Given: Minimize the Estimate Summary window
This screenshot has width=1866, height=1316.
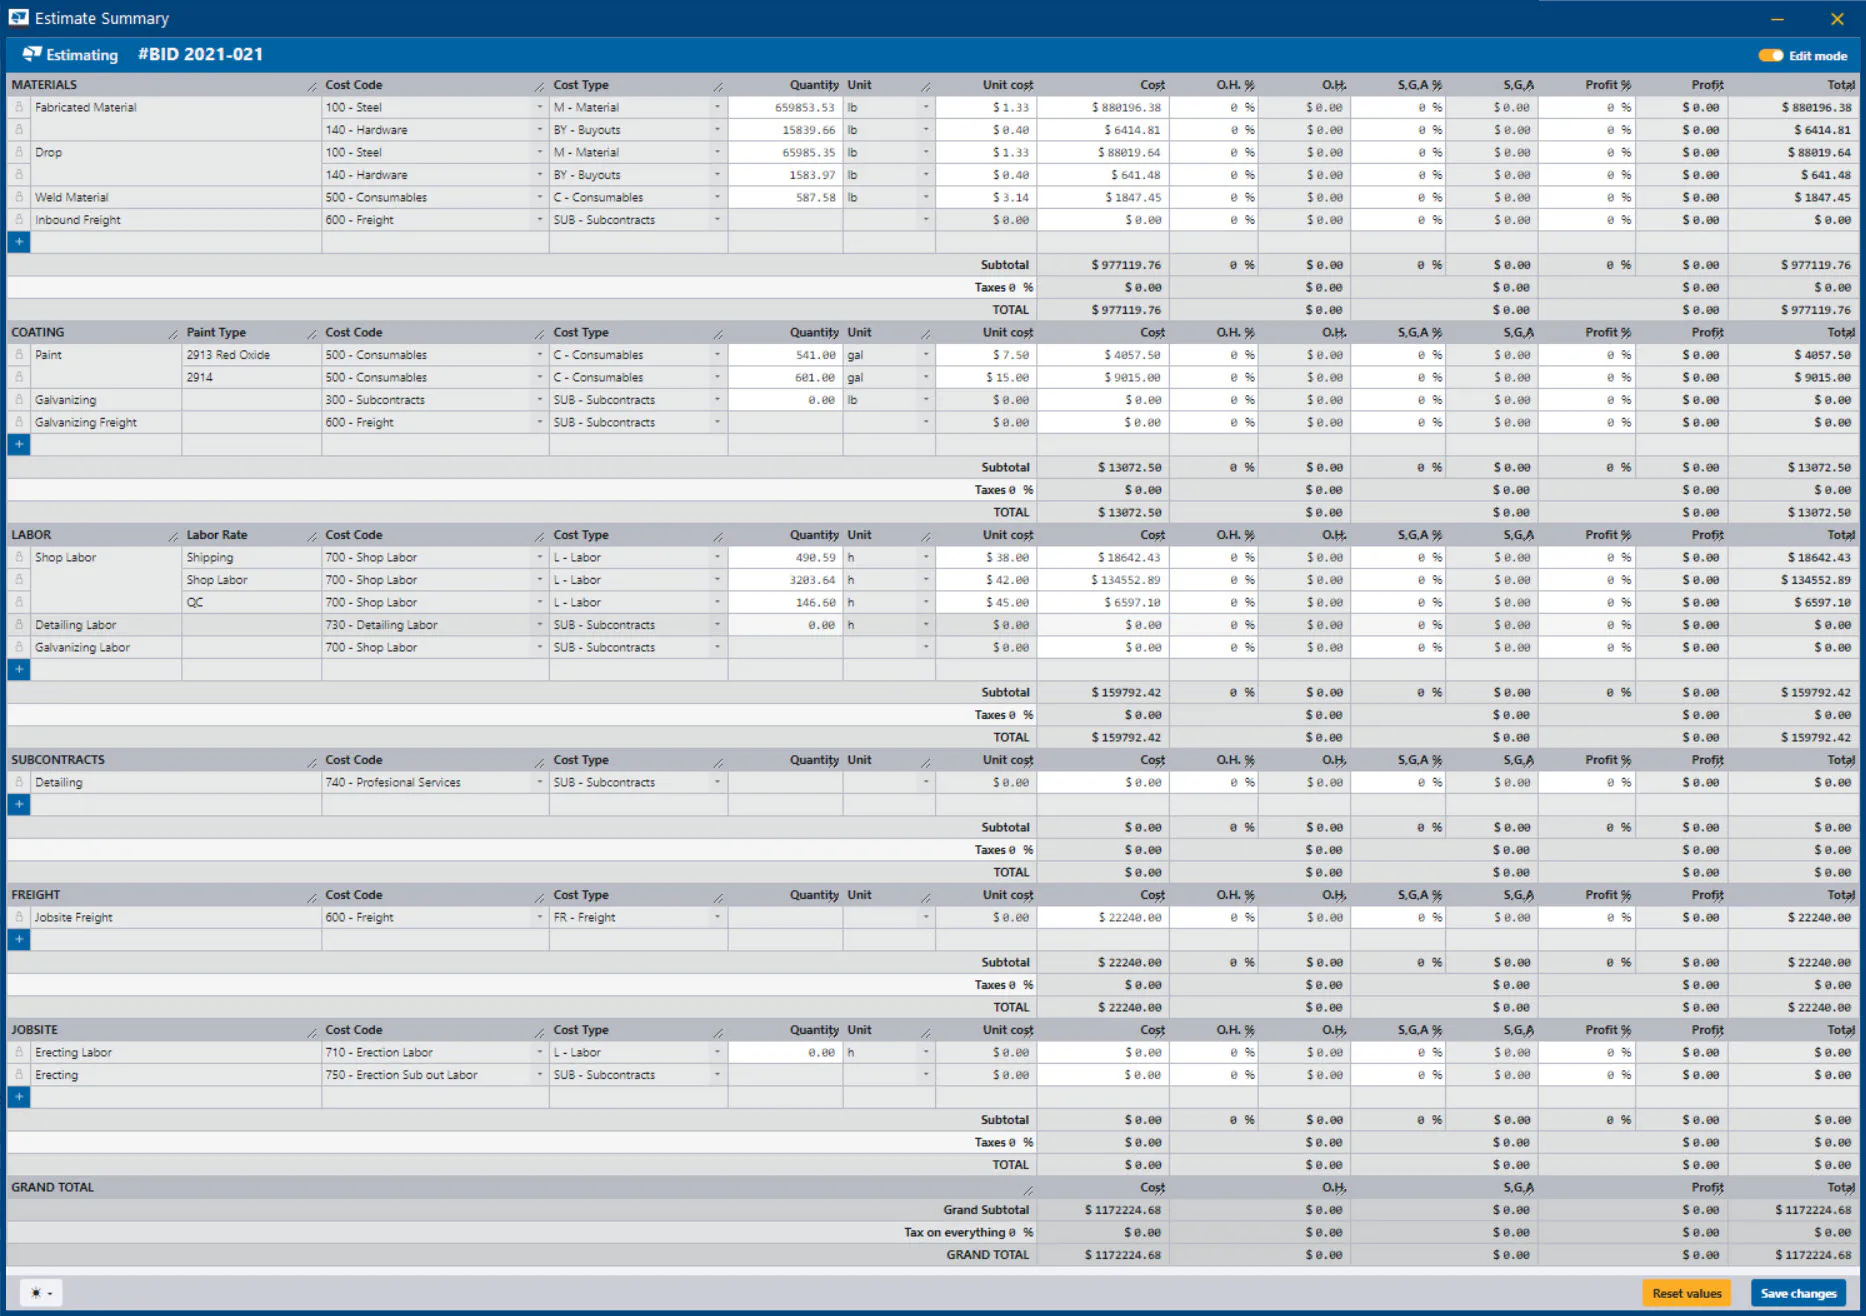Looking at the screenshot, I should [1777, 19].
